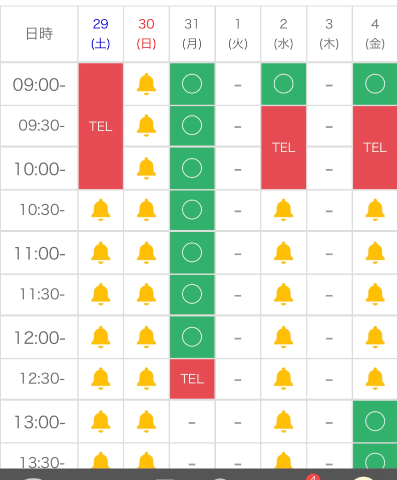The width and height of the screenshot is (397, 480).
Task: Book the available circle slot Monday 31 at 09:00
Action: tap(192, 84)
